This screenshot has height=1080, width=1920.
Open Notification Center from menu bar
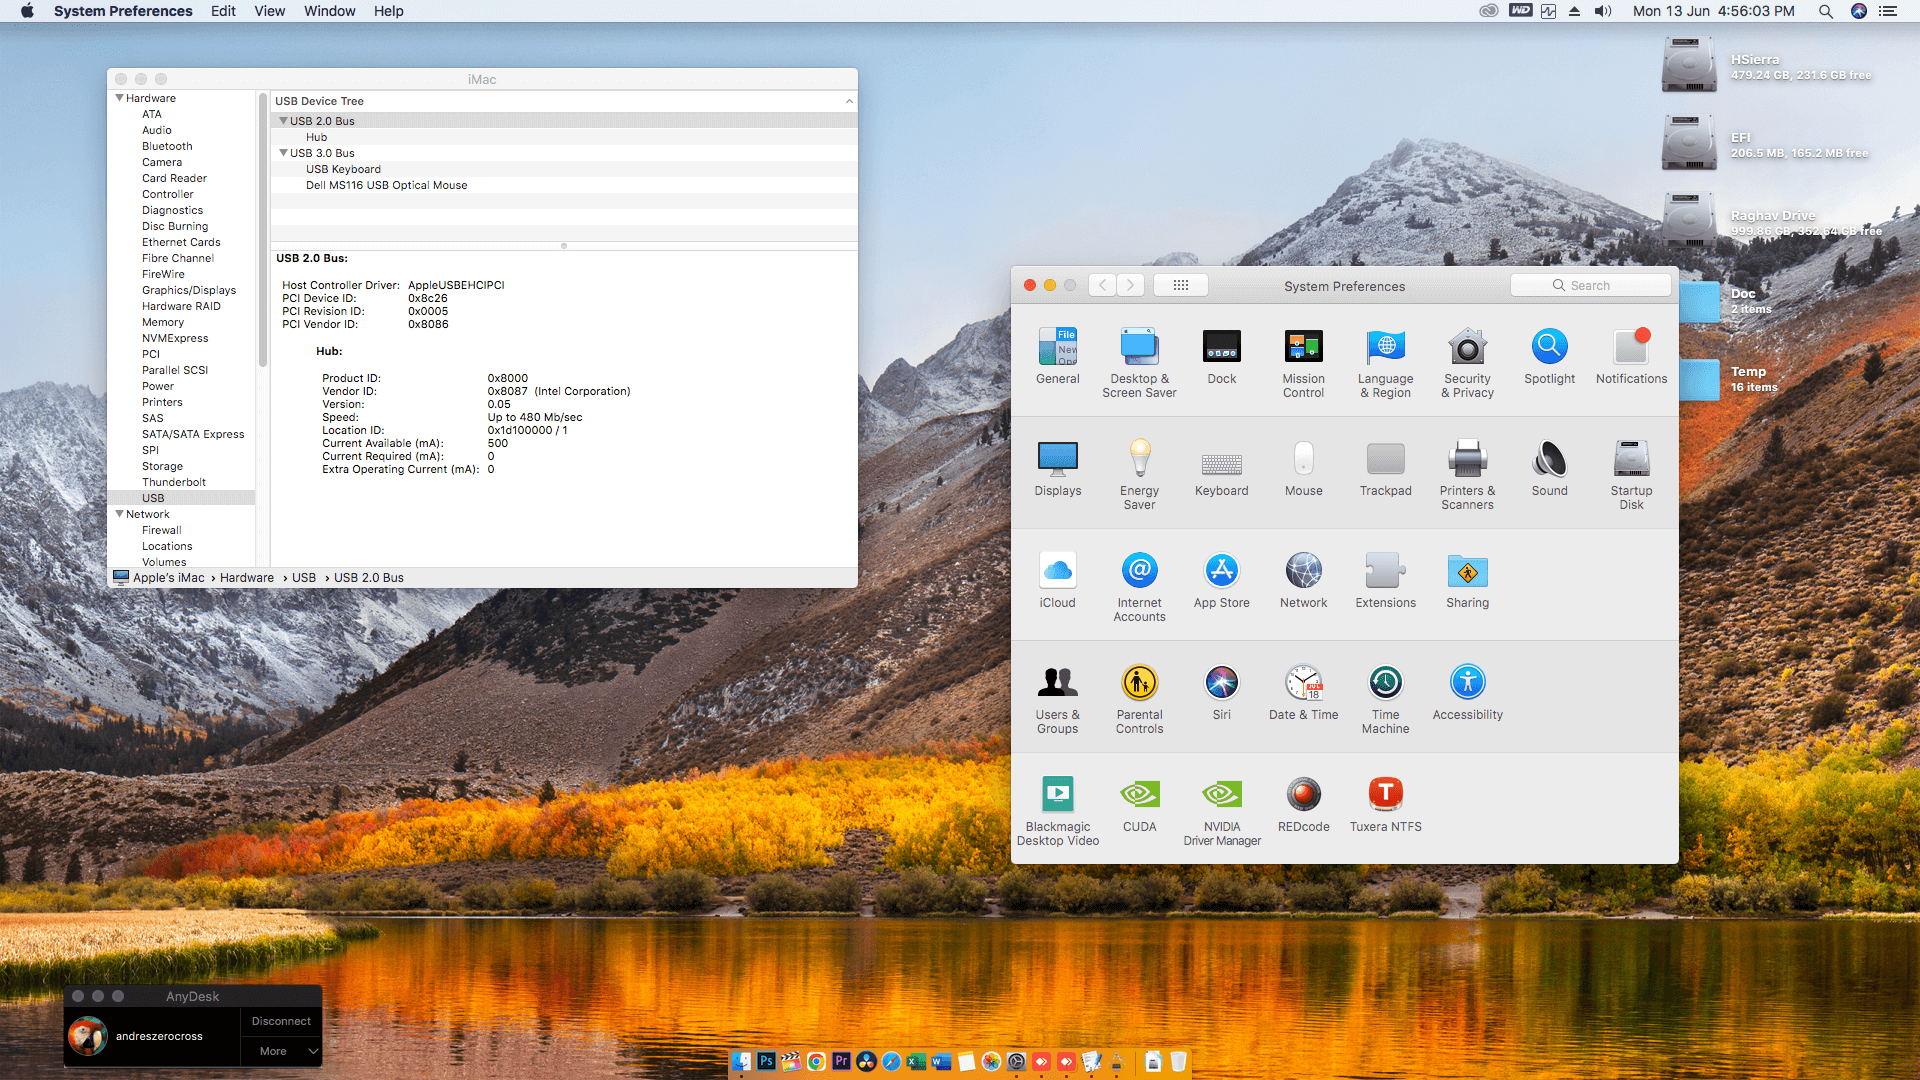pyautogui.click(x=1888, y=11)
